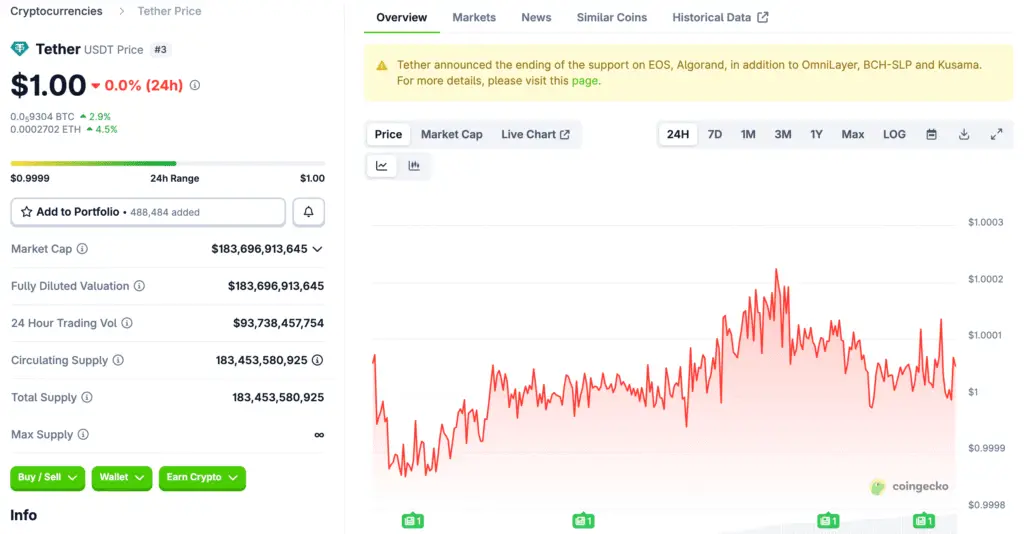The width and height of the screenshot is (1024, 534).
Task: Click the price alert bell icon
Action: click(308, 212)
